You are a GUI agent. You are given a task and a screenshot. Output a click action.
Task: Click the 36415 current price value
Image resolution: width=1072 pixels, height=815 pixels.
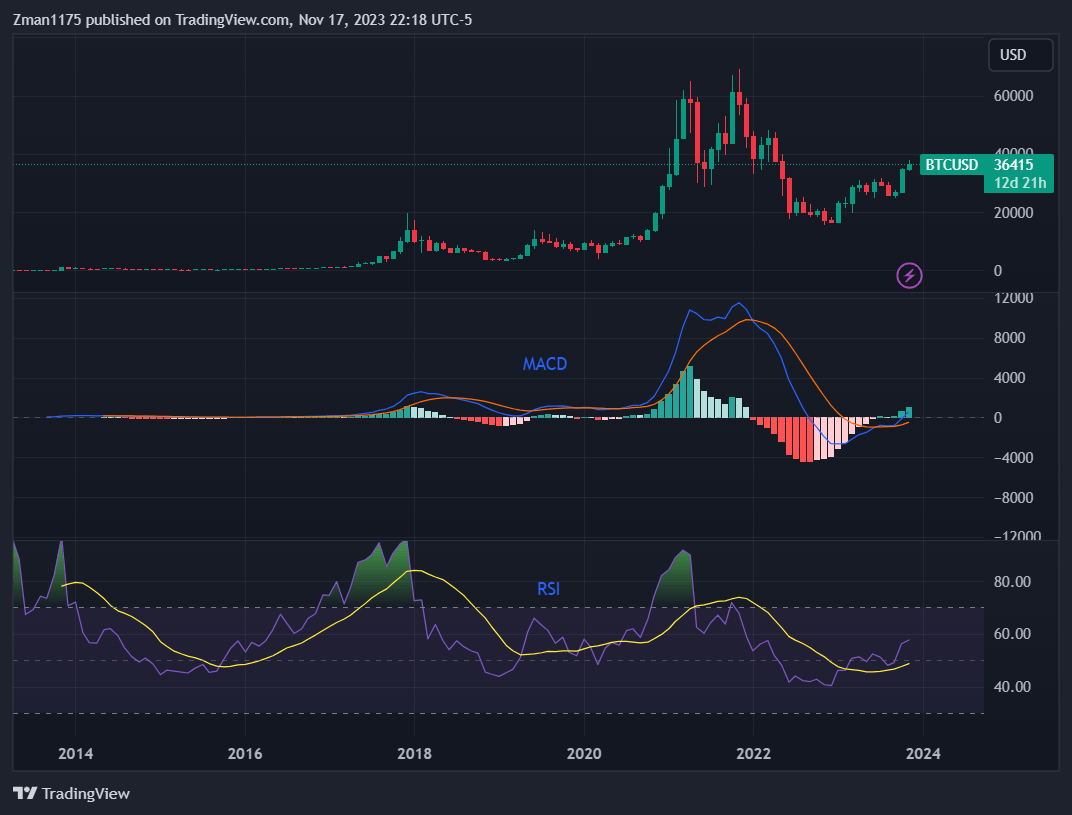(1013, 165)
